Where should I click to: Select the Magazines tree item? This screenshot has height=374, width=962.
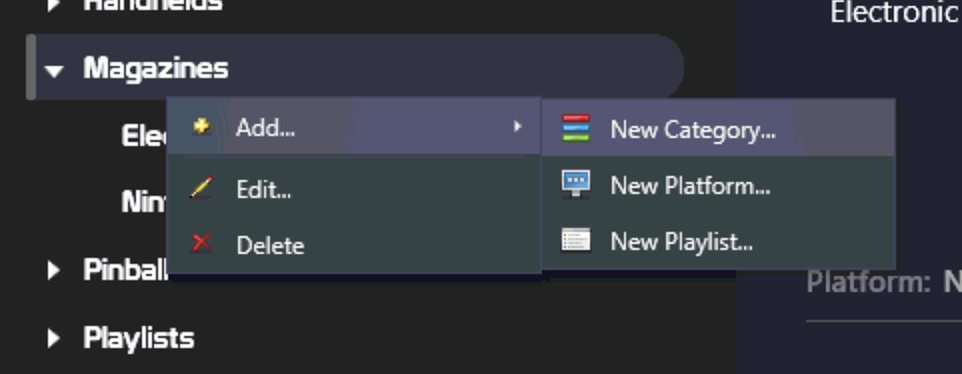pos(155,67)
